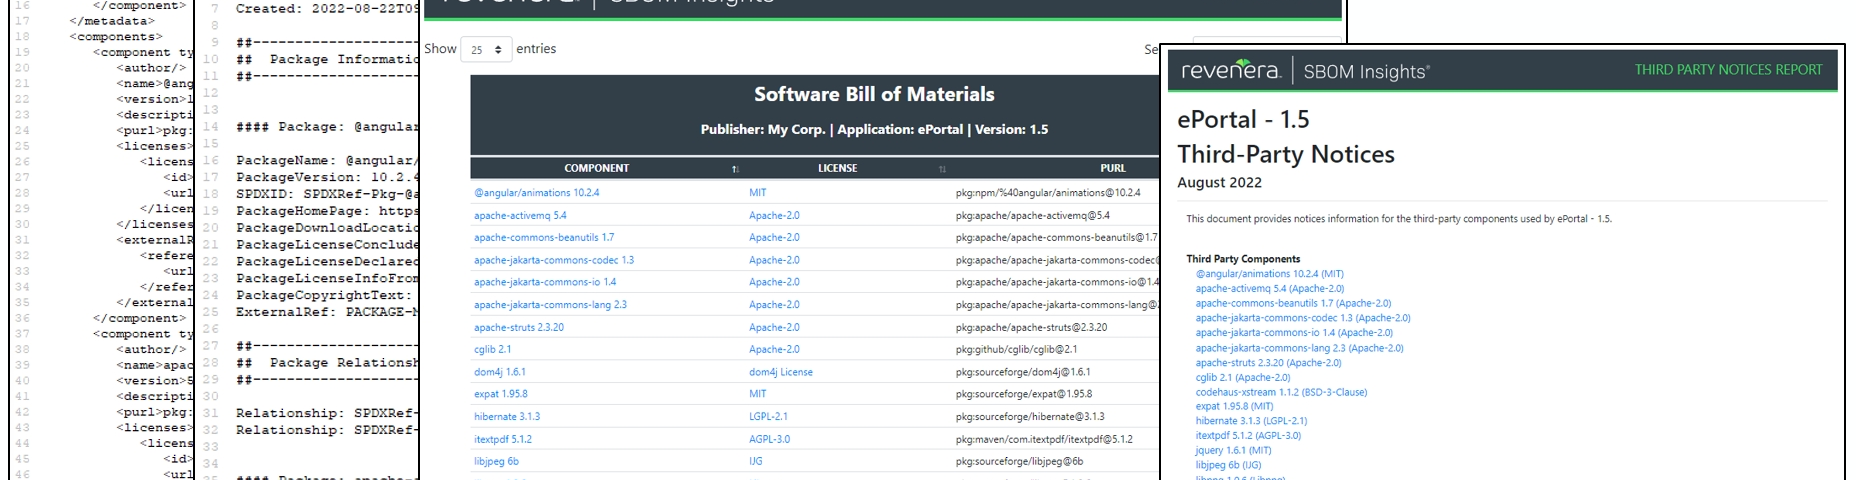The width and height of the screenshot is (1856, 480).
Task: Click PURL text pkg:sourceforge/dom4j@1.6.1
Action: click(1023, 372)
